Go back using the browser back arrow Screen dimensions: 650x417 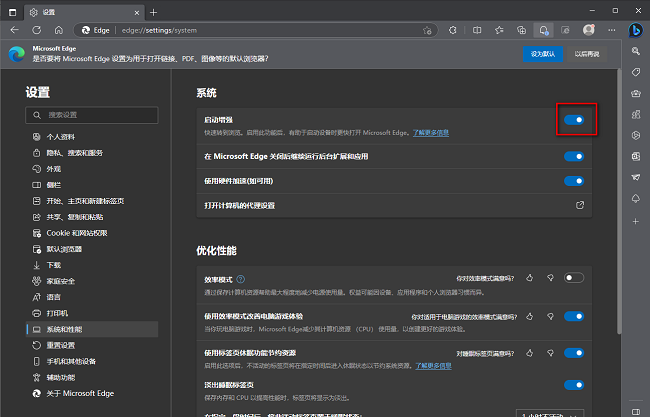point(15,30)
